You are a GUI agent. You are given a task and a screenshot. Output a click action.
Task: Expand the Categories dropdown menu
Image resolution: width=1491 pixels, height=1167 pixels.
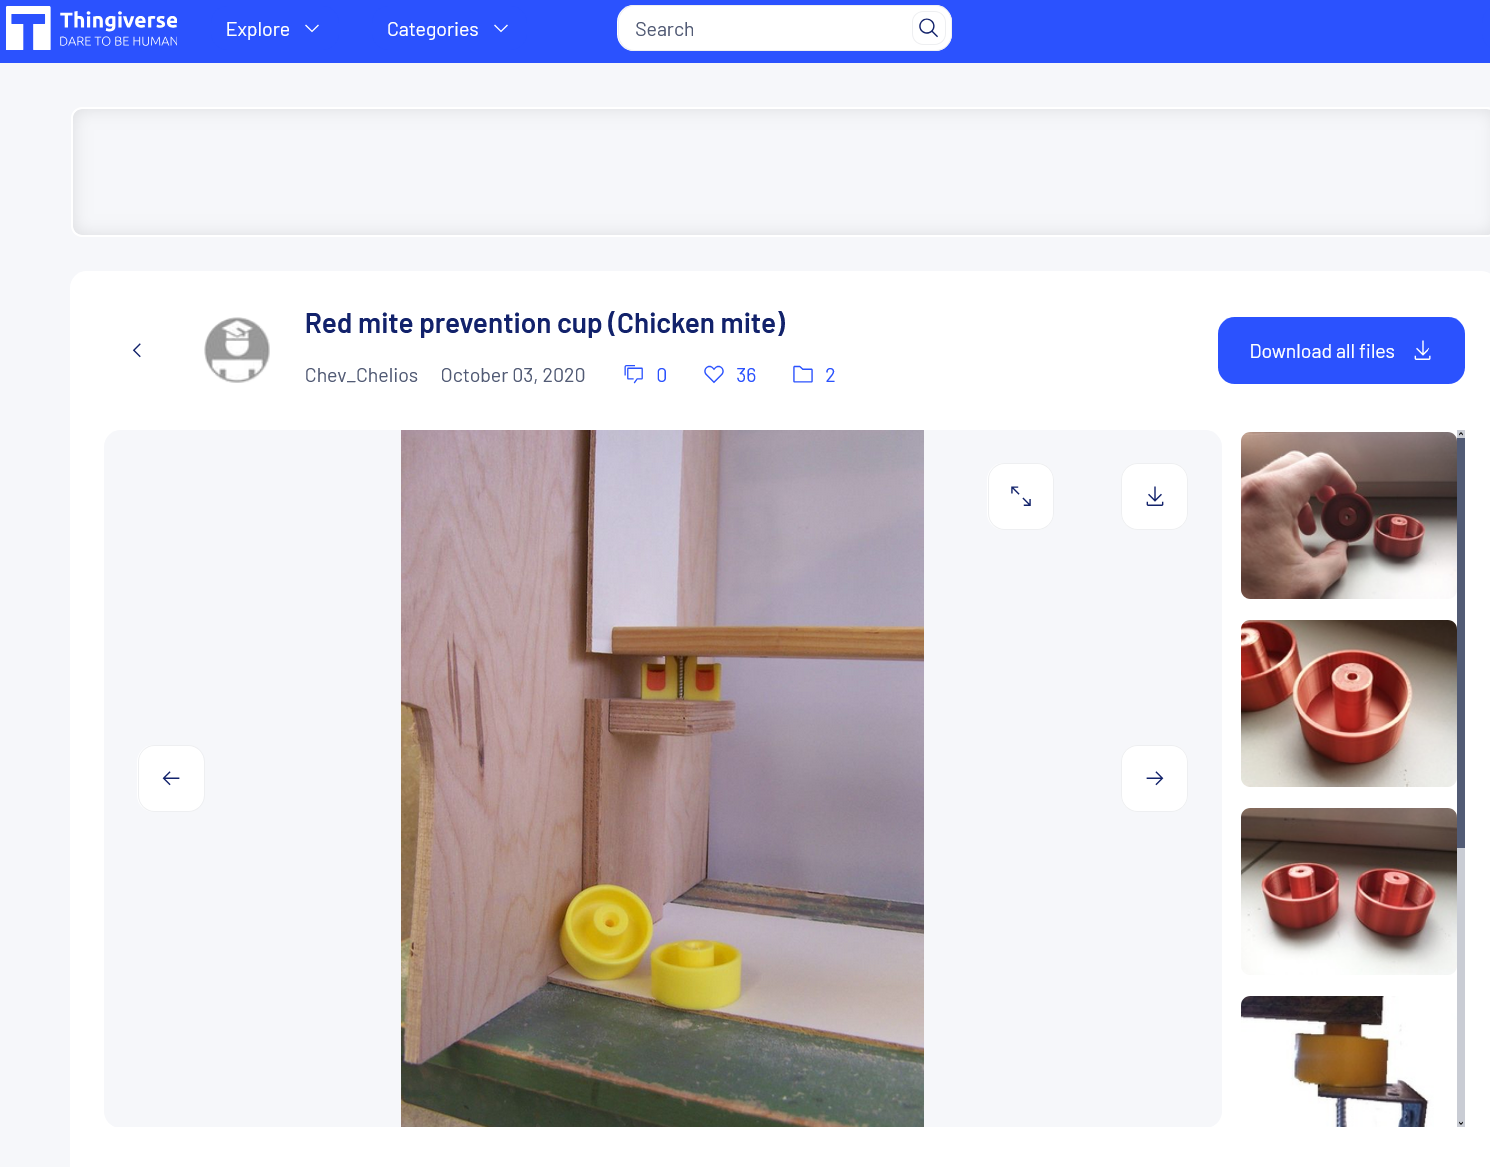(447, 29)
